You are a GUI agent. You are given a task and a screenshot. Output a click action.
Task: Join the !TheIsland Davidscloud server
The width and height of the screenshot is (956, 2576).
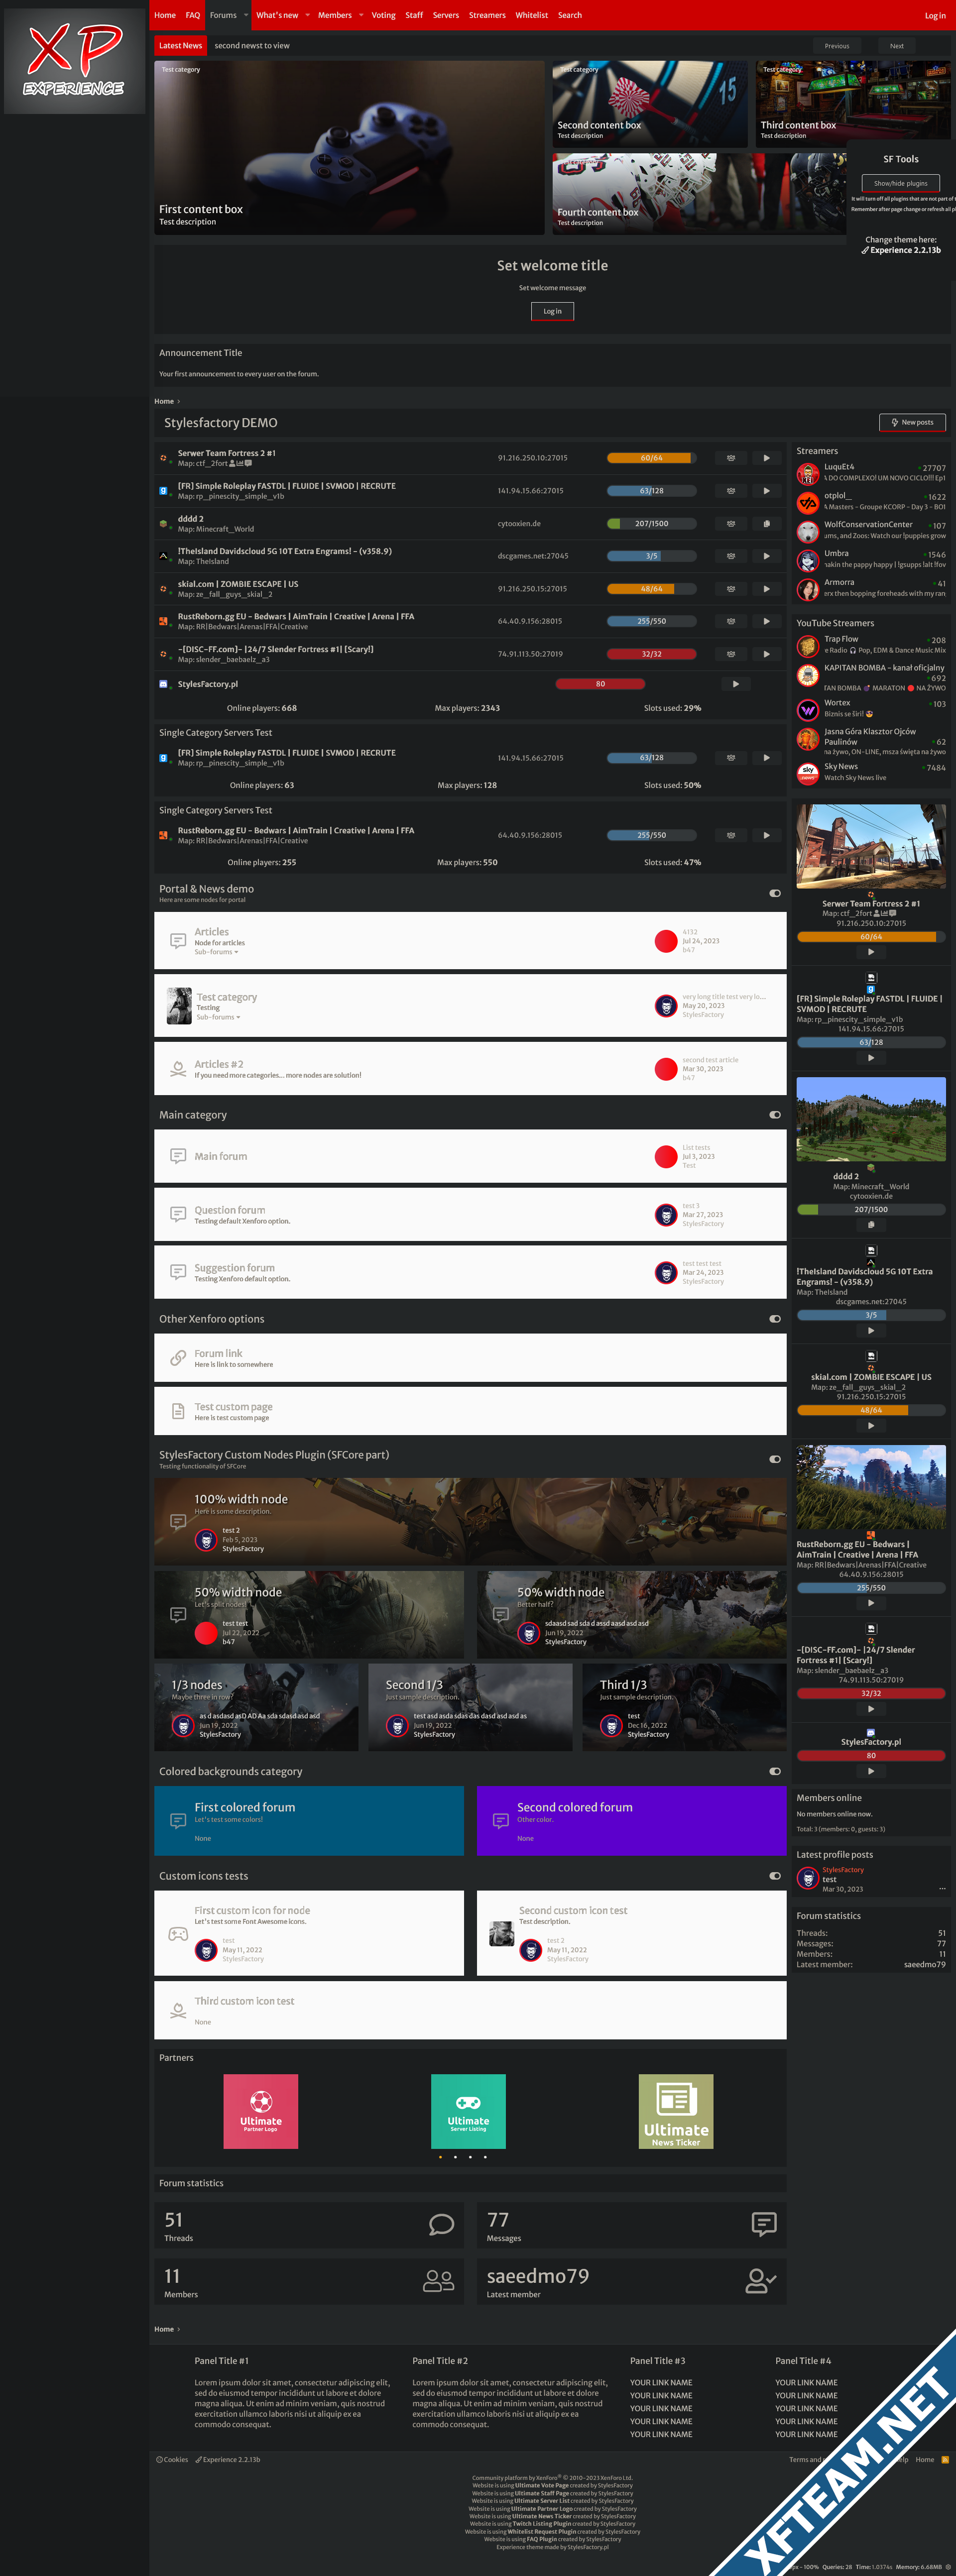point(766,556)
